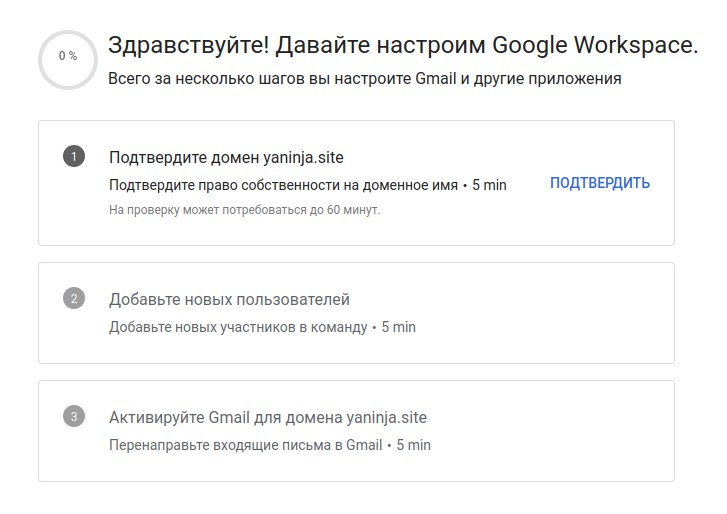Click the activate Gmail card
This screenshot has width=727, height=514.
click(x=356, y=431)
